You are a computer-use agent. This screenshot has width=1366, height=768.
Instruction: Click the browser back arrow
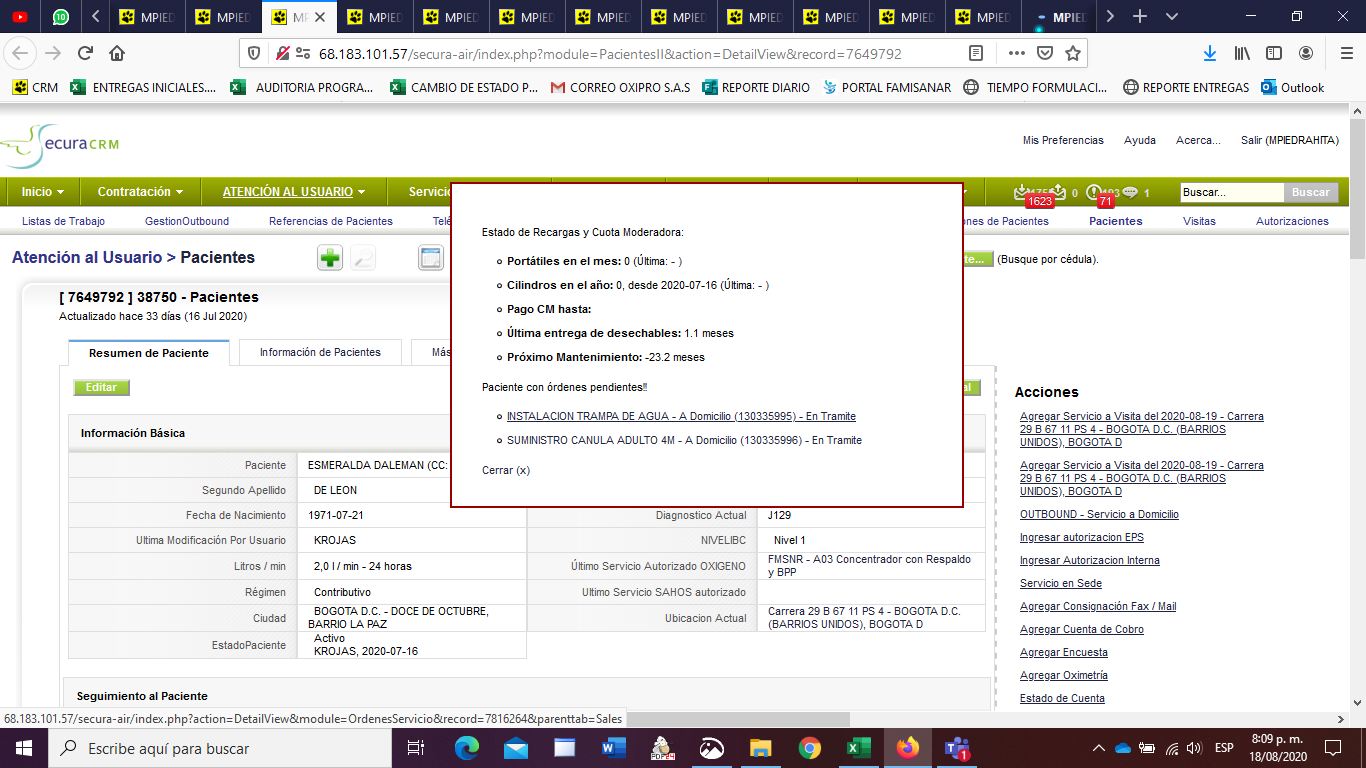pos(21,53)
